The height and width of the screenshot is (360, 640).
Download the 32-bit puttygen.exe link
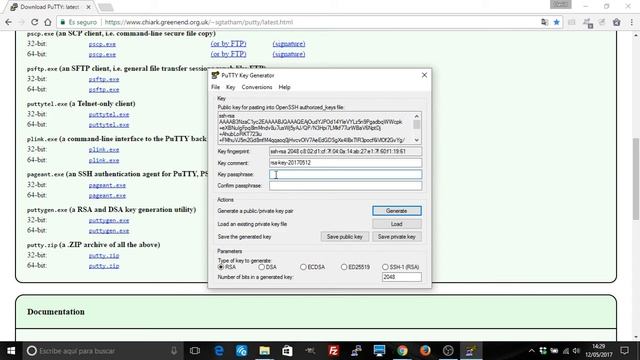tap(109, 220)
